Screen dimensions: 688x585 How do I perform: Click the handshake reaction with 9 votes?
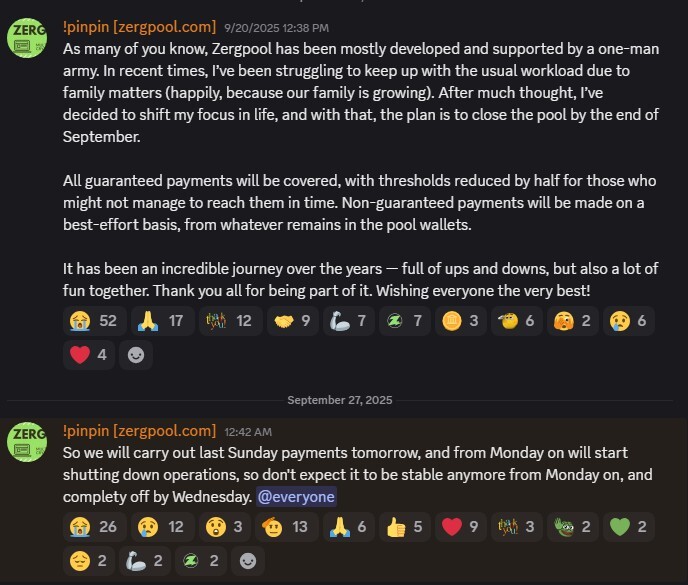291,321
